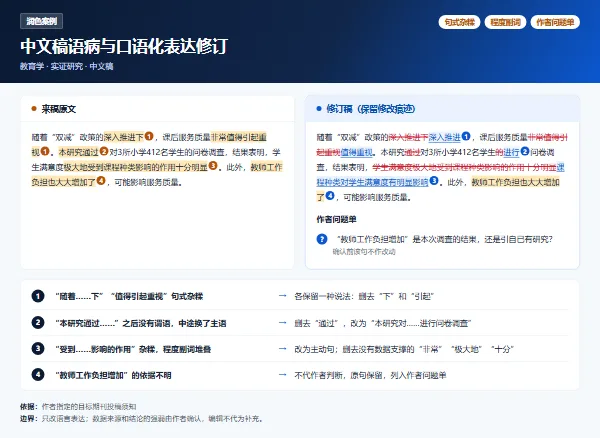Screen dimensions: 600x438
Task: Click the query text about 教师工作负担增加
Action: [x=444, y=239]
